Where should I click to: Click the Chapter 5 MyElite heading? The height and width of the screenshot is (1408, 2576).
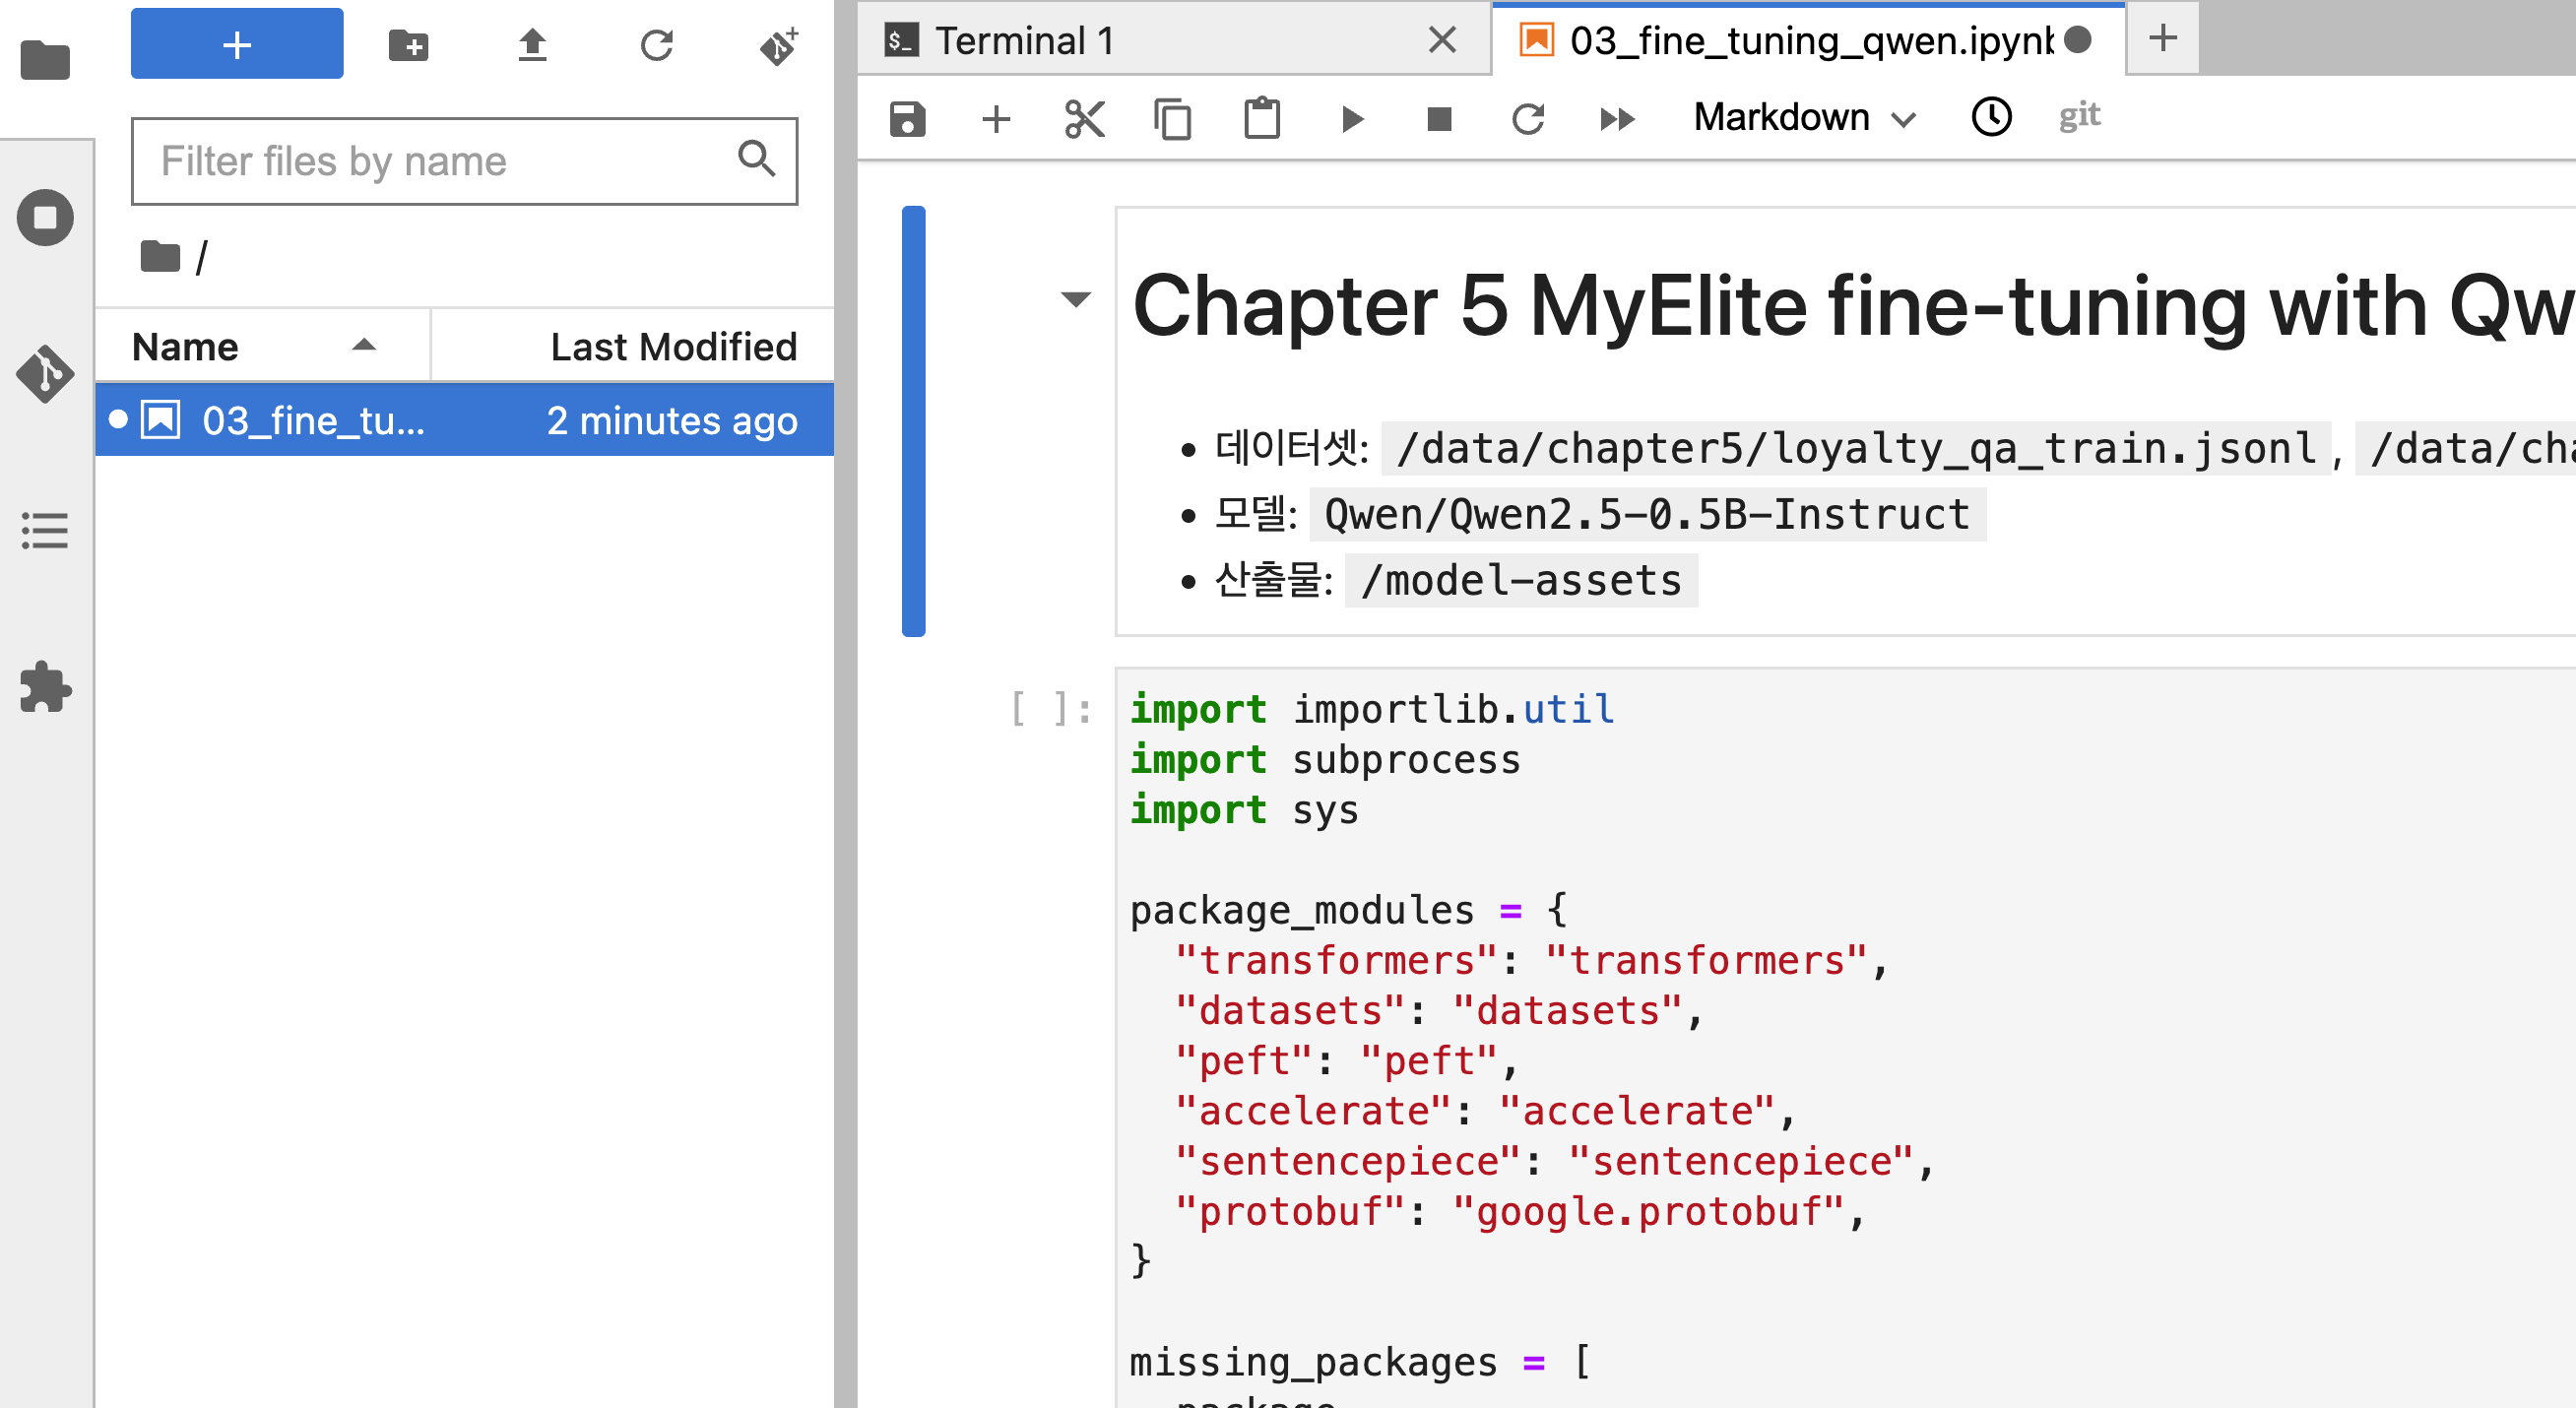coord(1853,305)
